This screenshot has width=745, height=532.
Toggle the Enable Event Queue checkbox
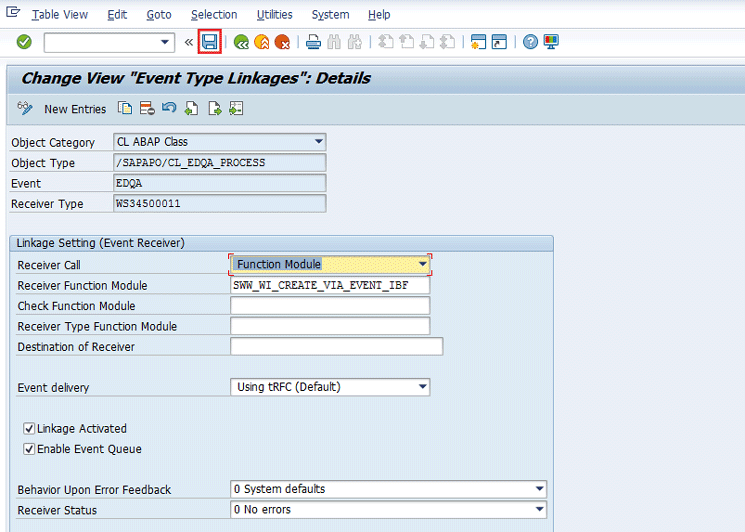point(29,449)
